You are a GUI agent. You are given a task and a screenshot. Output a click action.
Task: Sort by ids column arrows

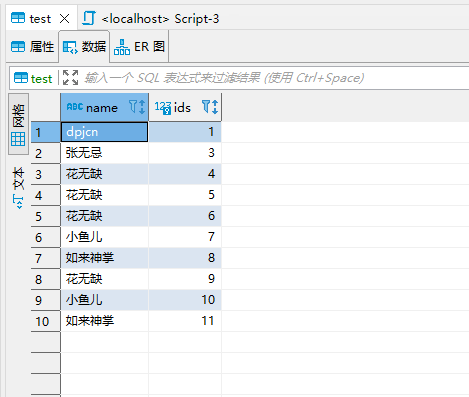point(215,107)
